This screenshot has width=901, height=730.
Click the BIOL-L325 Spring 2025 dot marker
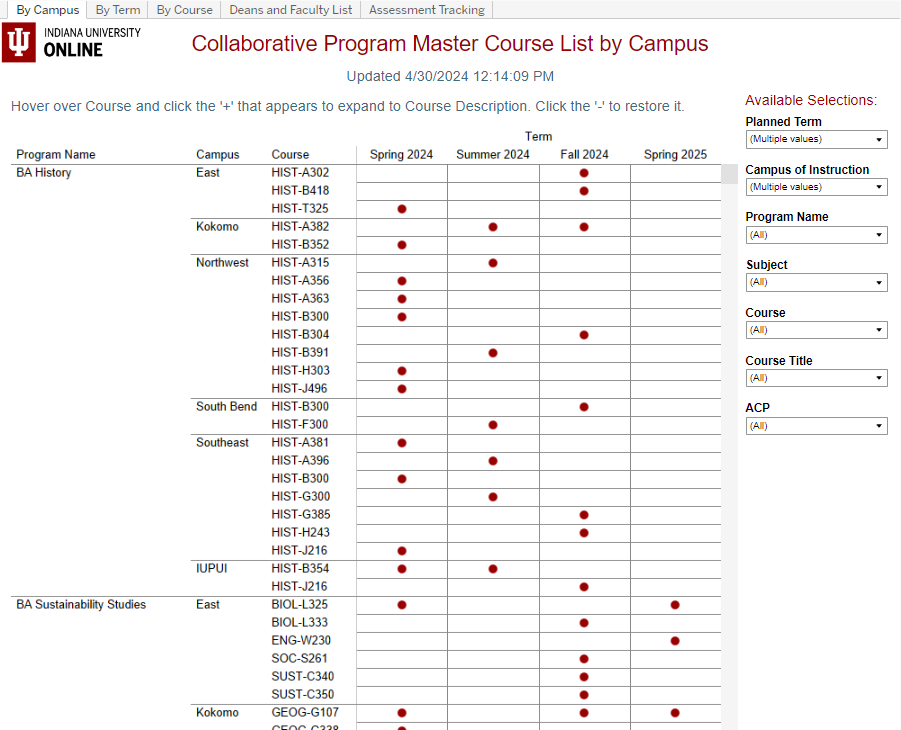(675, 605)
